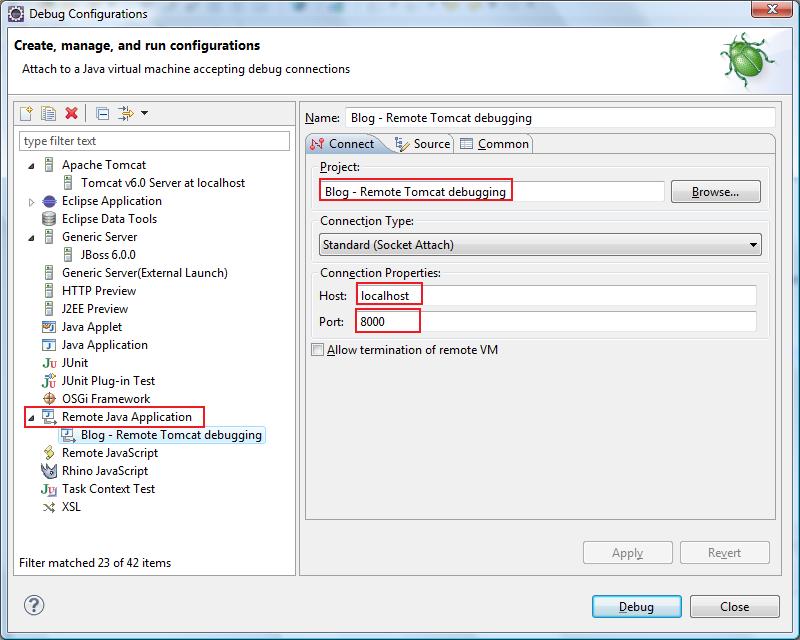Click the Java Applet icon

click(49, 327)
